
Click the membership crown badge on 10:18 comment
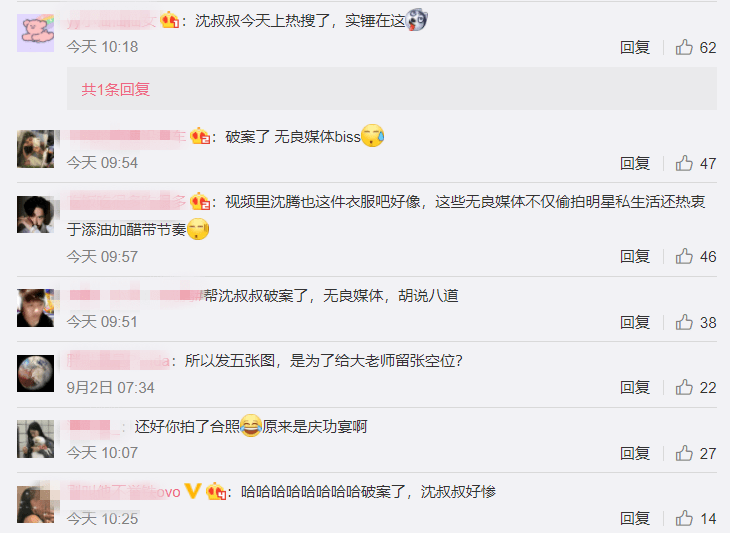click(x=170, y=20)
